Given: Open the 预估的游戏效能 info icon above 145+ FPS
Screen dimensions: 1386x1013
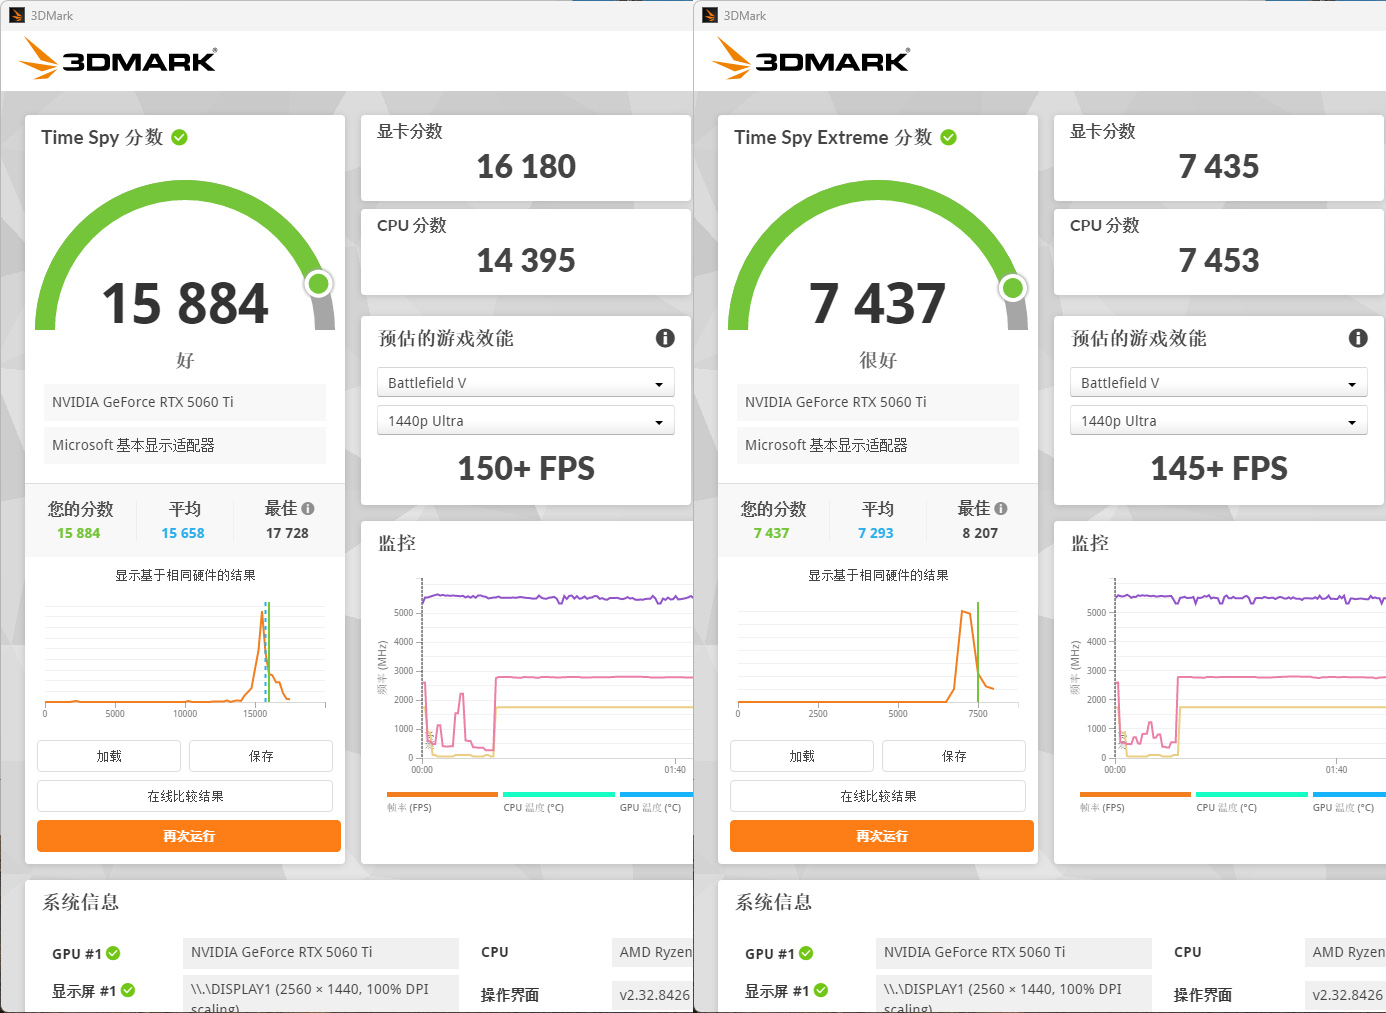Looking at the screenshot, I should (x=1358, y=338).
